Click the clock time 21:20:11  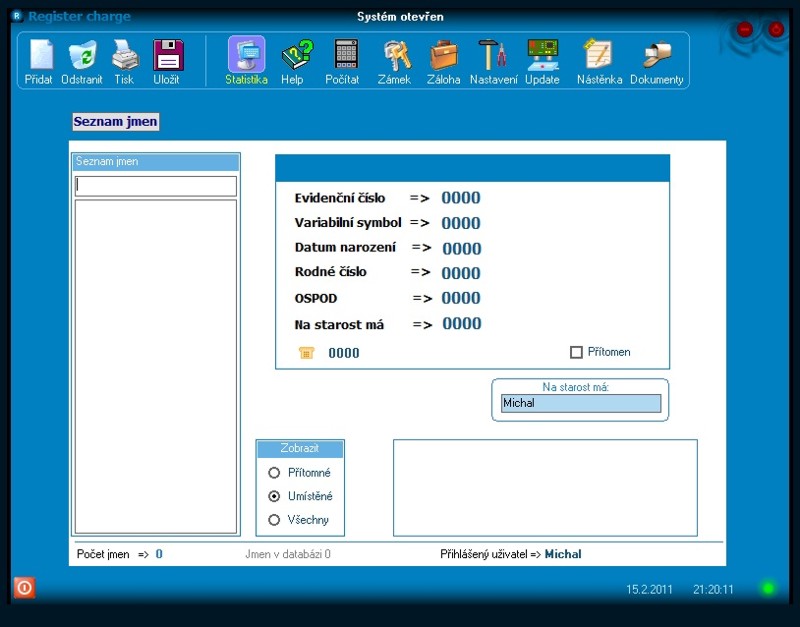[x=713, y=590]
